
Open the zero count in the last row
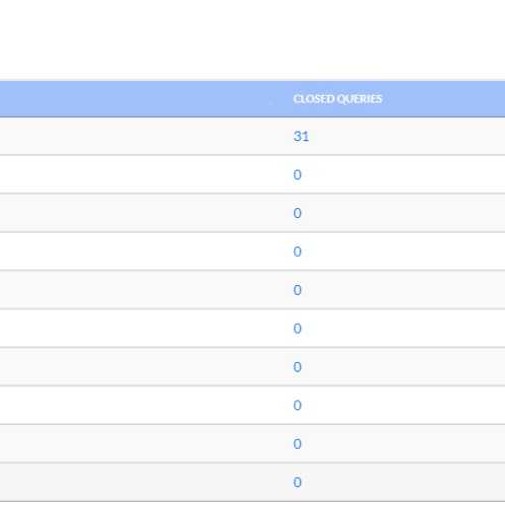pyautogui.click(x=297, y=482)
